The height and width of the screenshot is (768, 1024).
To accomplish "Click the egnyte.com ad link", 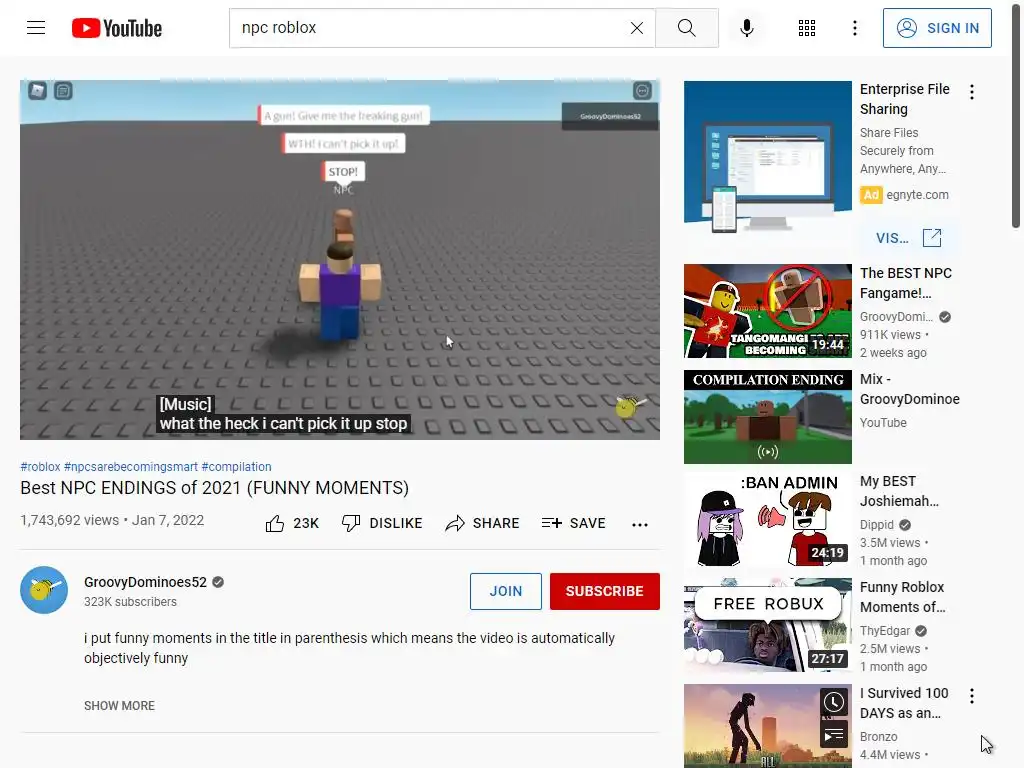I will pyautogui.click(x=917, y=195).
